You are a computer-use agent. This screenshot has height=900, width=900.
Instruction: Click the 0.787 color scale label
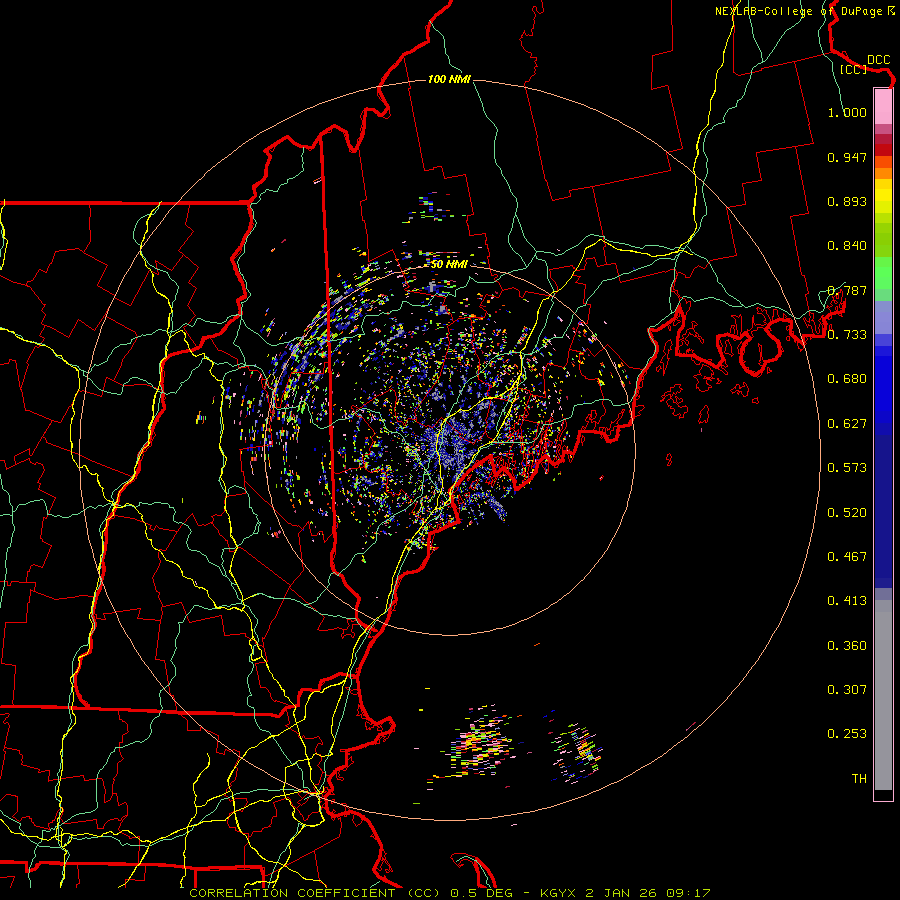click(x=847, y=290)
